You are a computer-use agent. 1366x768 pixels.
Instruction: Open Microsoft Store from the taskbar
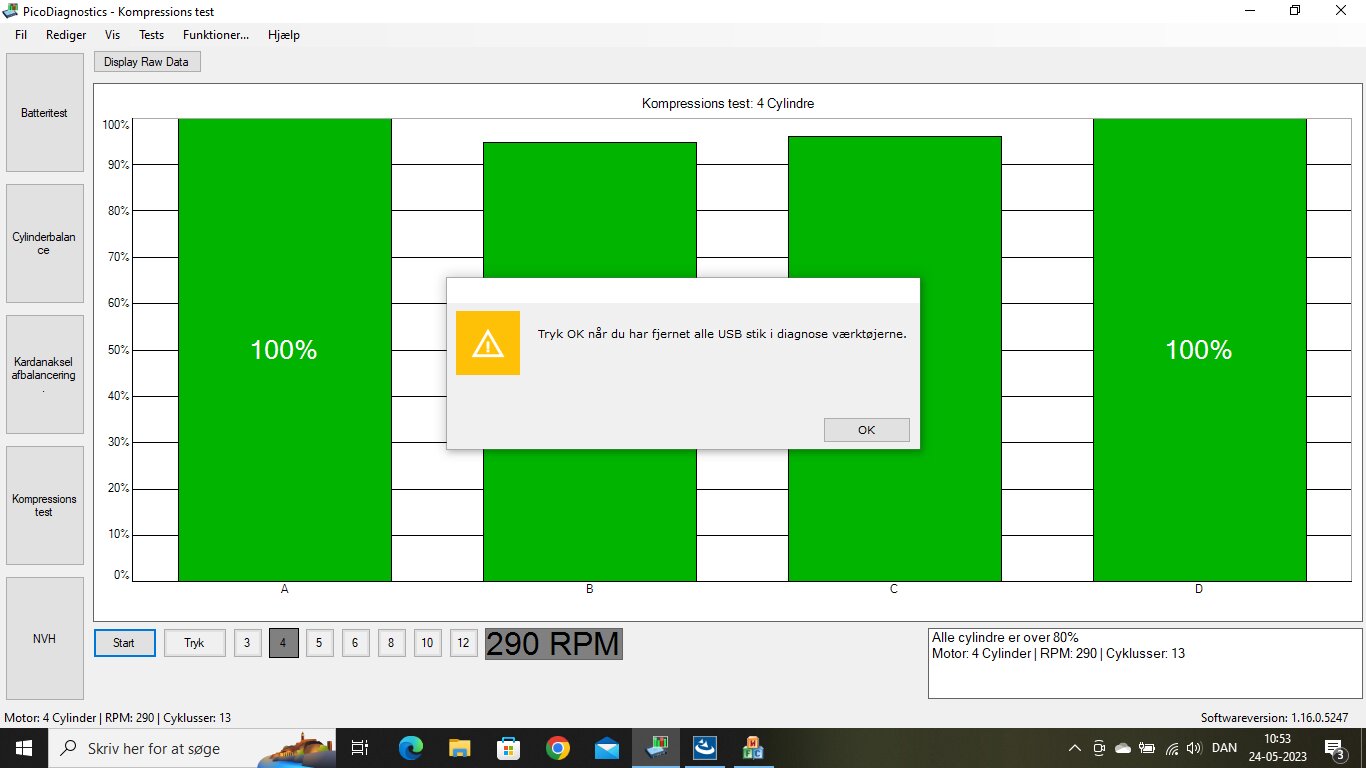point(509,748)
